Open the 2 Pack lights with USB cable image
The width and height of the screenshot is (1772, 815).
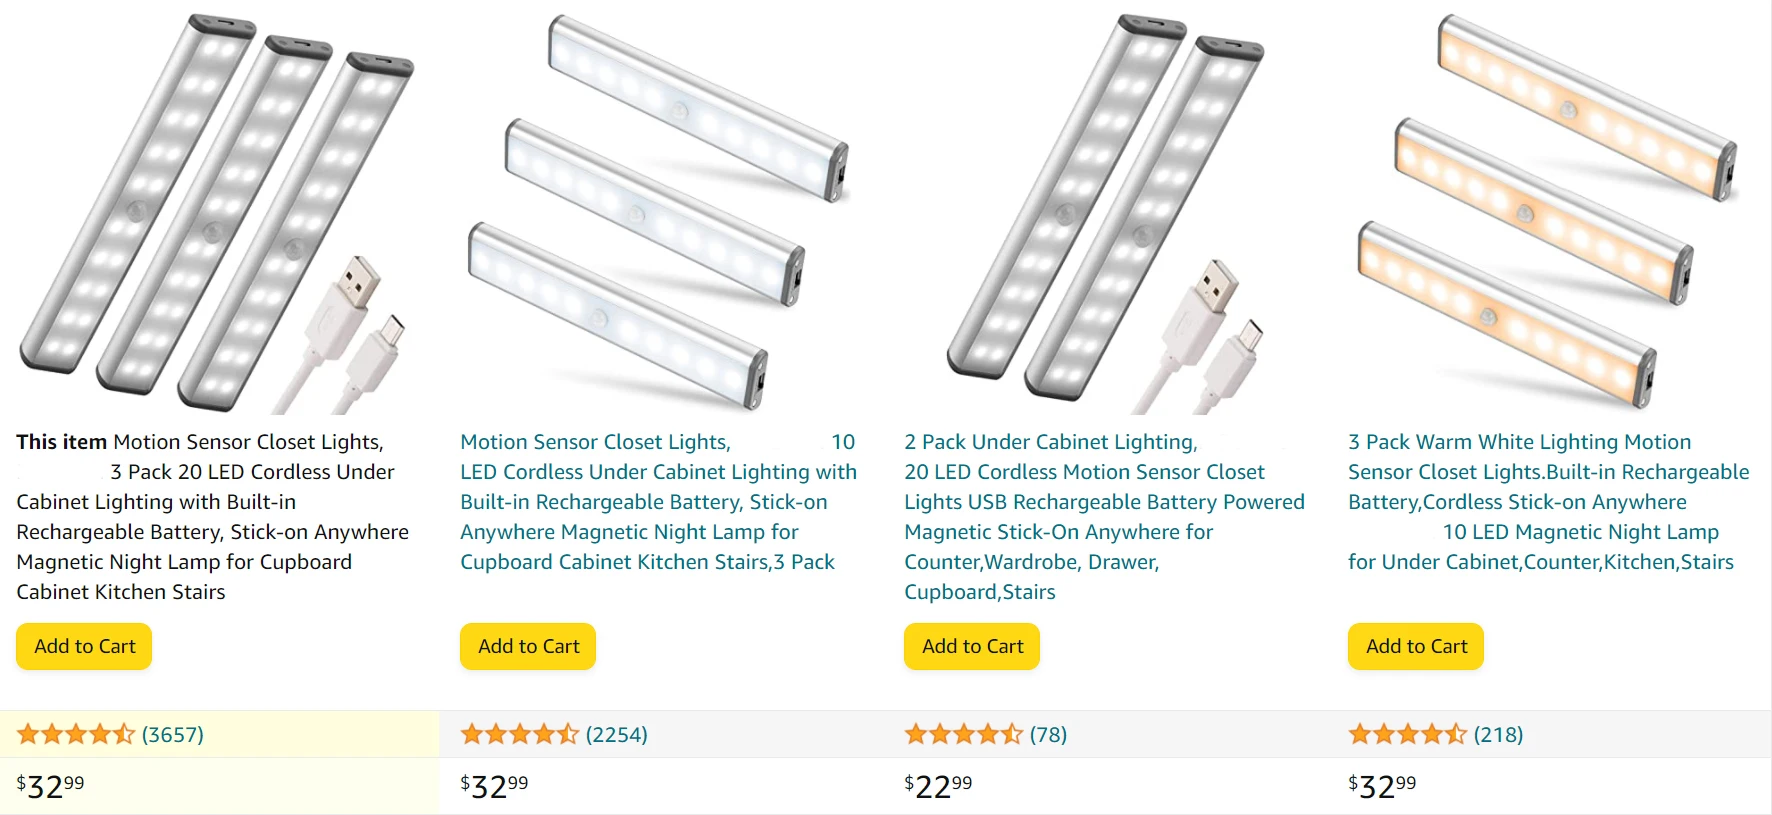click(1104, 212)
